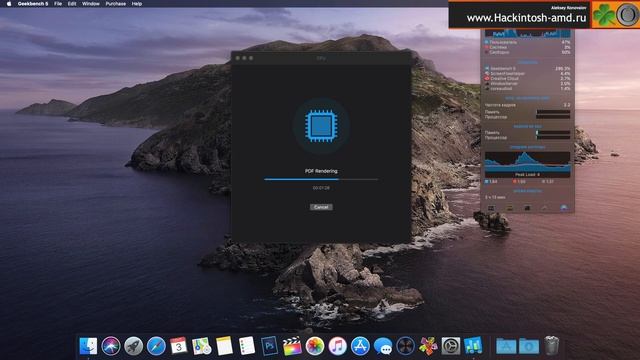Open Calendar icon showing date 3

(179, 346)
